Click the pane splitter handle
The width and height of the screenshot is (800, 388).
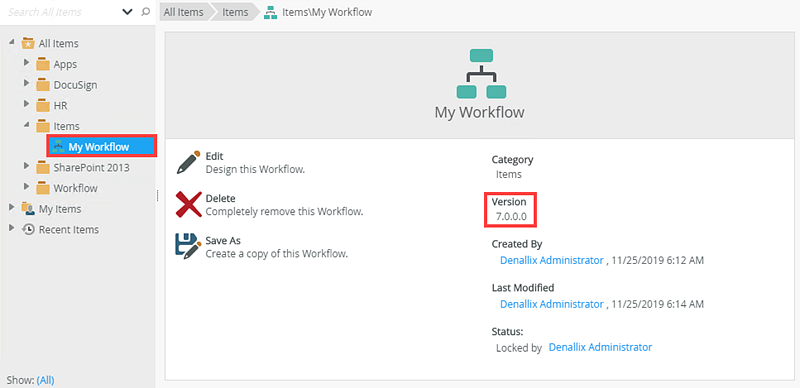coord(158,195)
